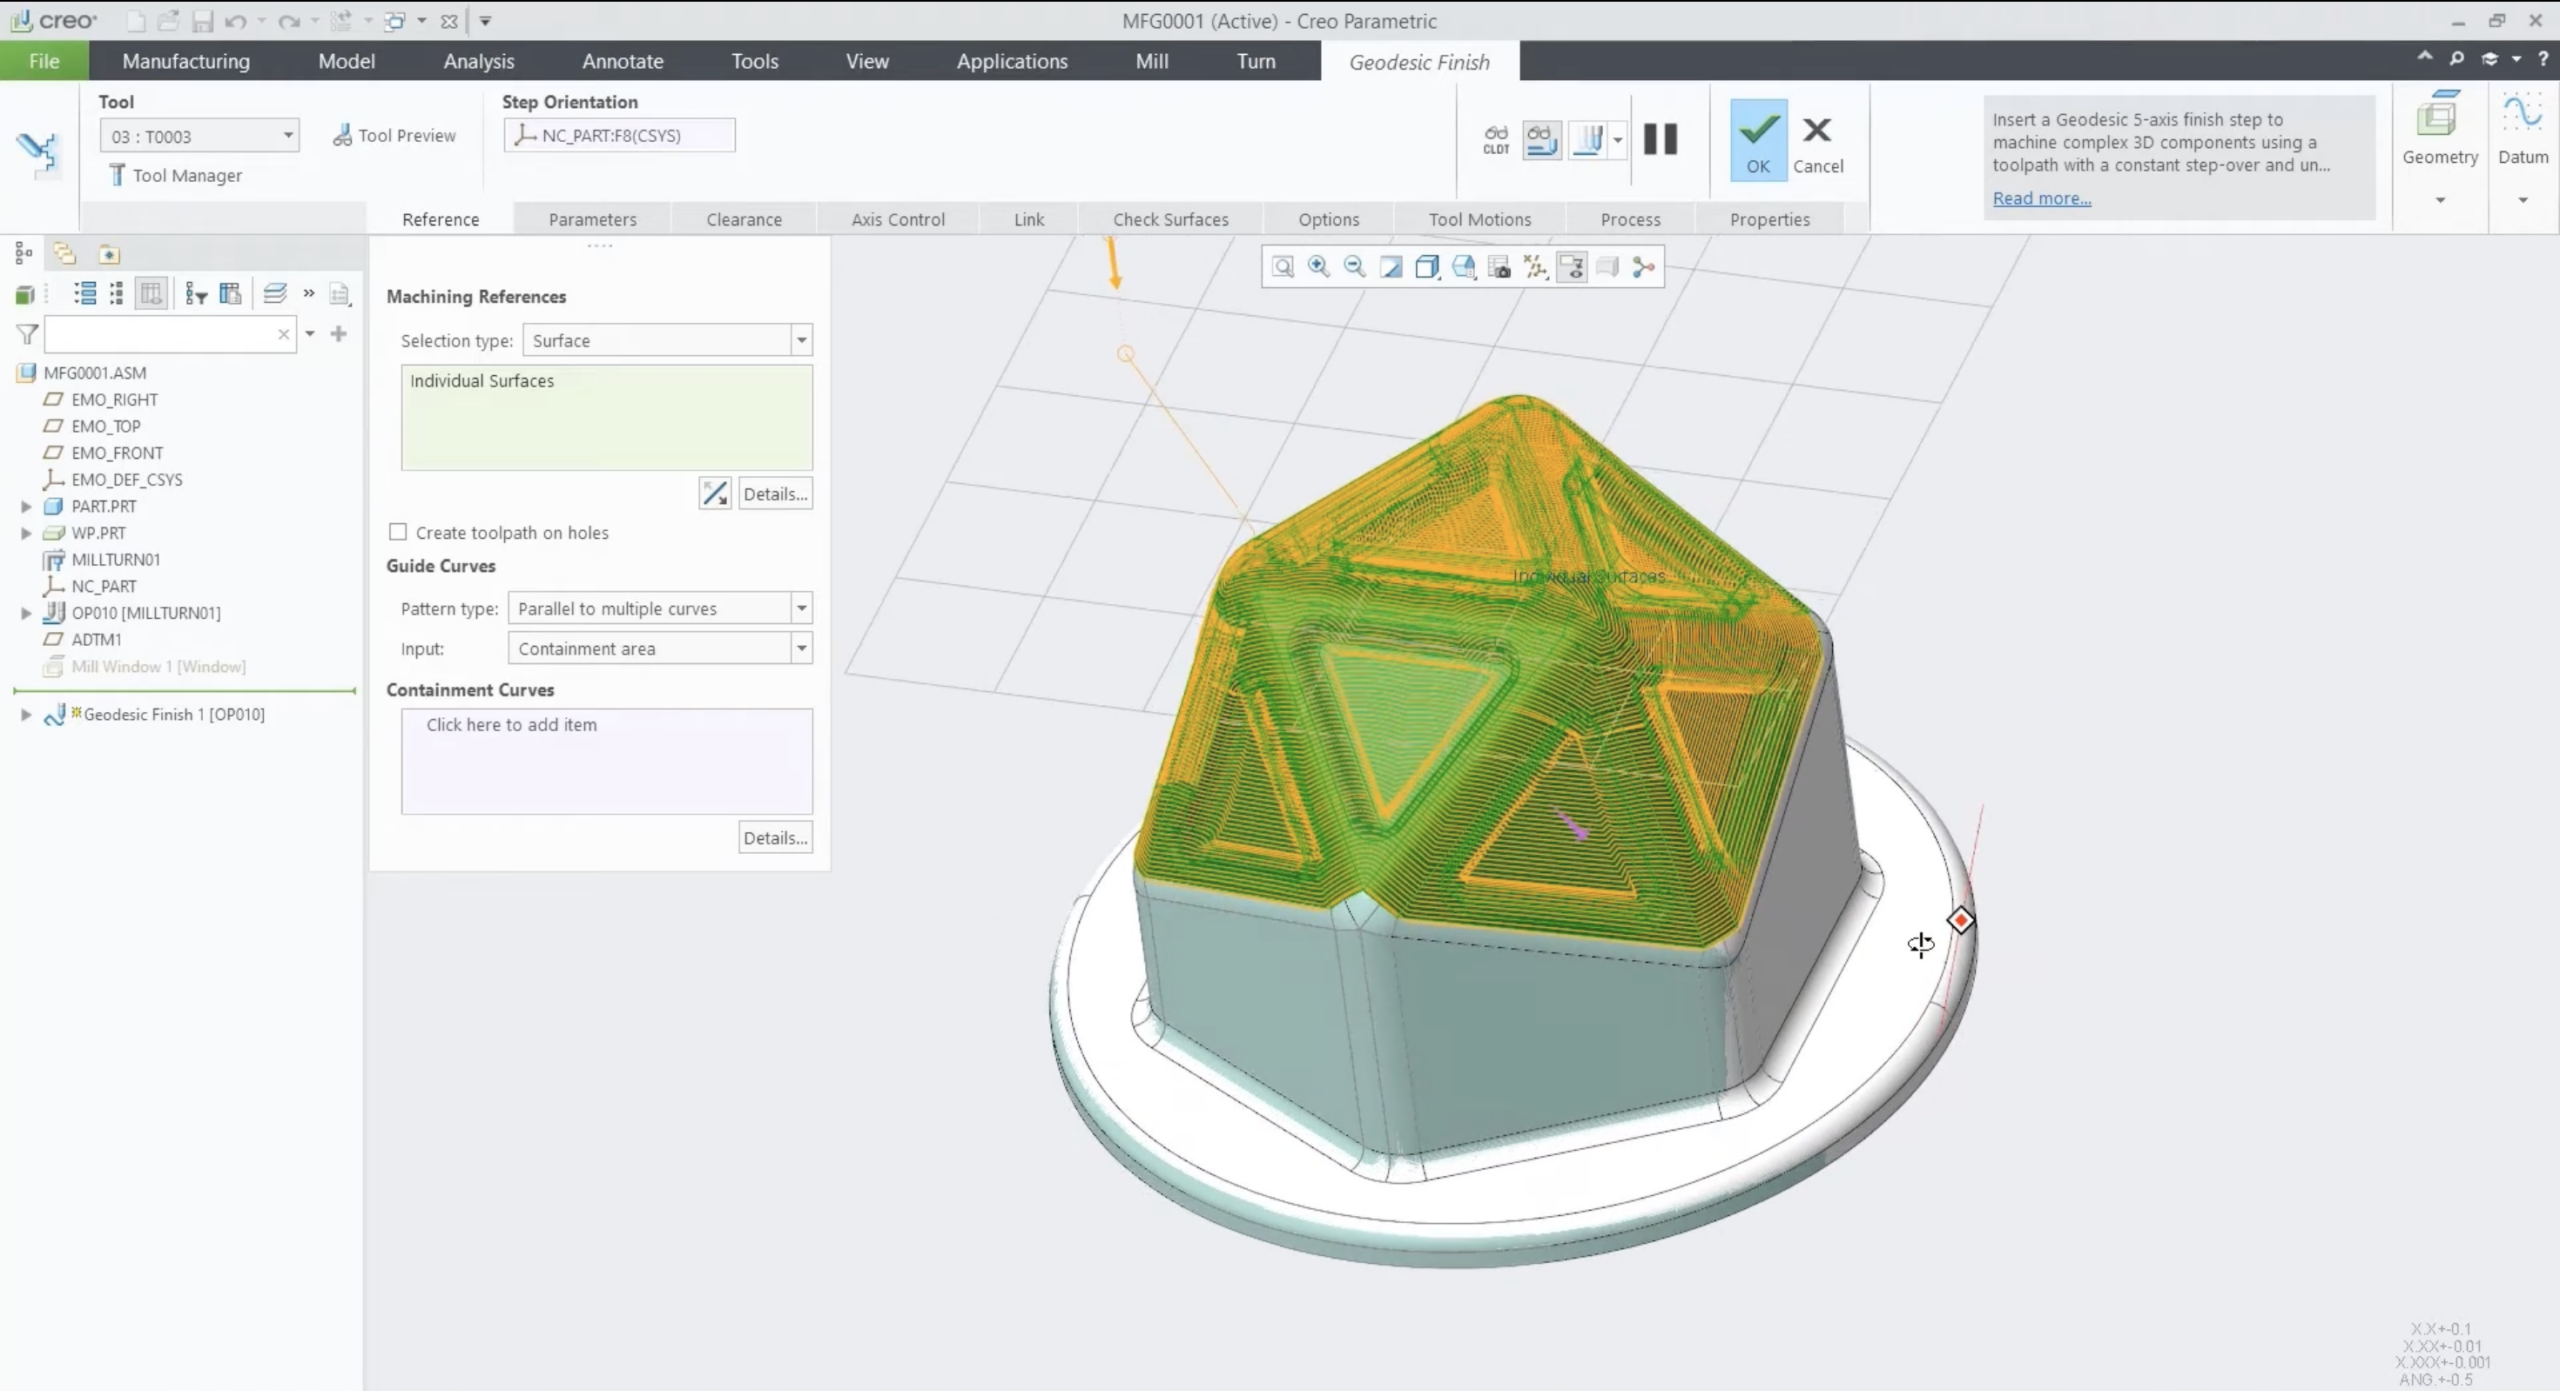Viewport: 2560px width, 1391px height.
Task: Click the surface selection tool icon
Action: pyautogui.click(x=714, y=493)
